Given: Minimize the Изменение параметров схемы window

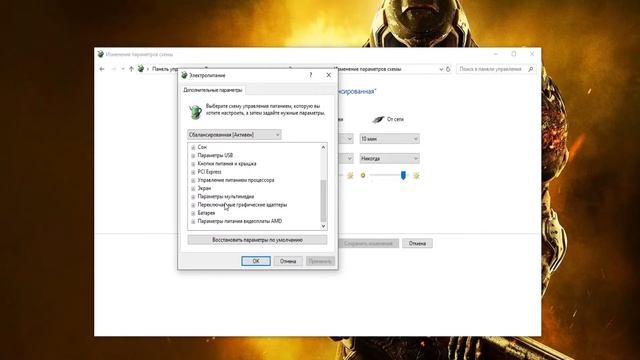Looking at the screenshot, I should pos(496,54).
